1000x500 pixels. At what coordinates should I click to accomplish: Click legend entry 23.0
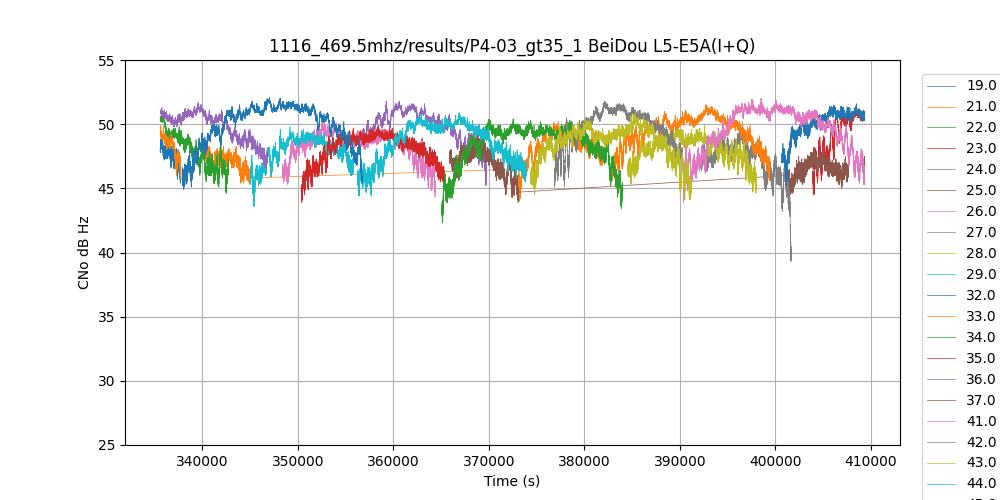(x=981, y=148)
